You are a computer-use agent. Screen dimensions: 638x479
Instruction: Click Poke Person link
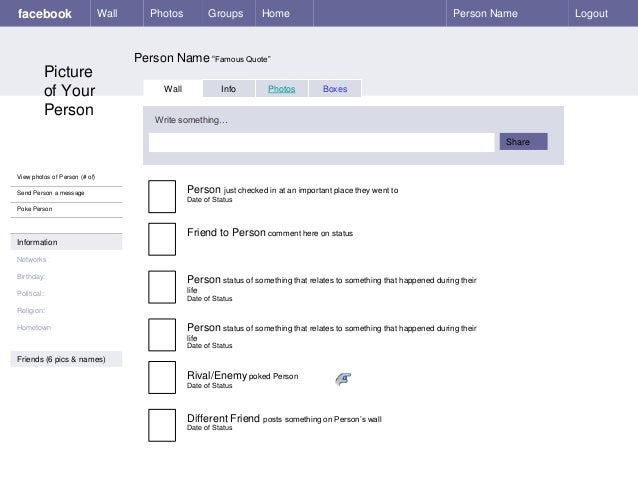pyautogui.click(x=35, y=209)
